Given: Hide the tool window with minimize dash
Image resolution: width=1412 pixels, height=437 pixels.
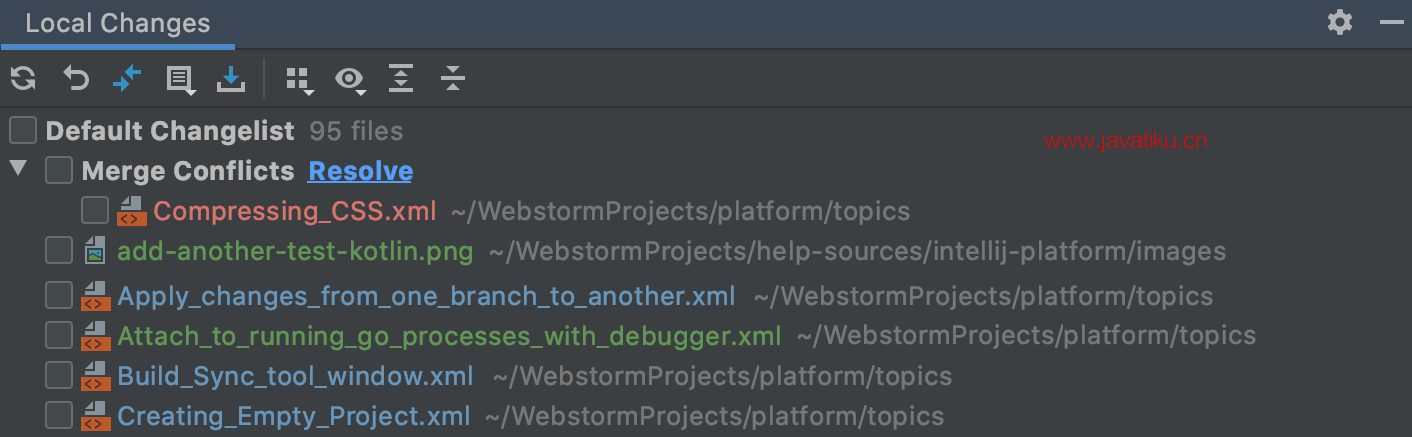Looking at the screenshot, I should pyautogui.click(x=1392, y=22).
